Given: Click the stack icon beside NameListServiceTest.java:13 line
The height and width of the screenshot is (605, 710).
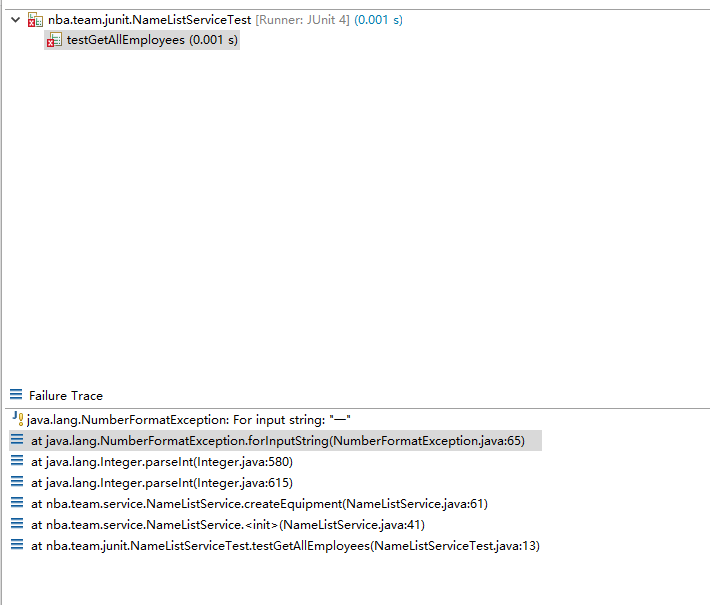Looking at the screenshot, I should (17, 544).
